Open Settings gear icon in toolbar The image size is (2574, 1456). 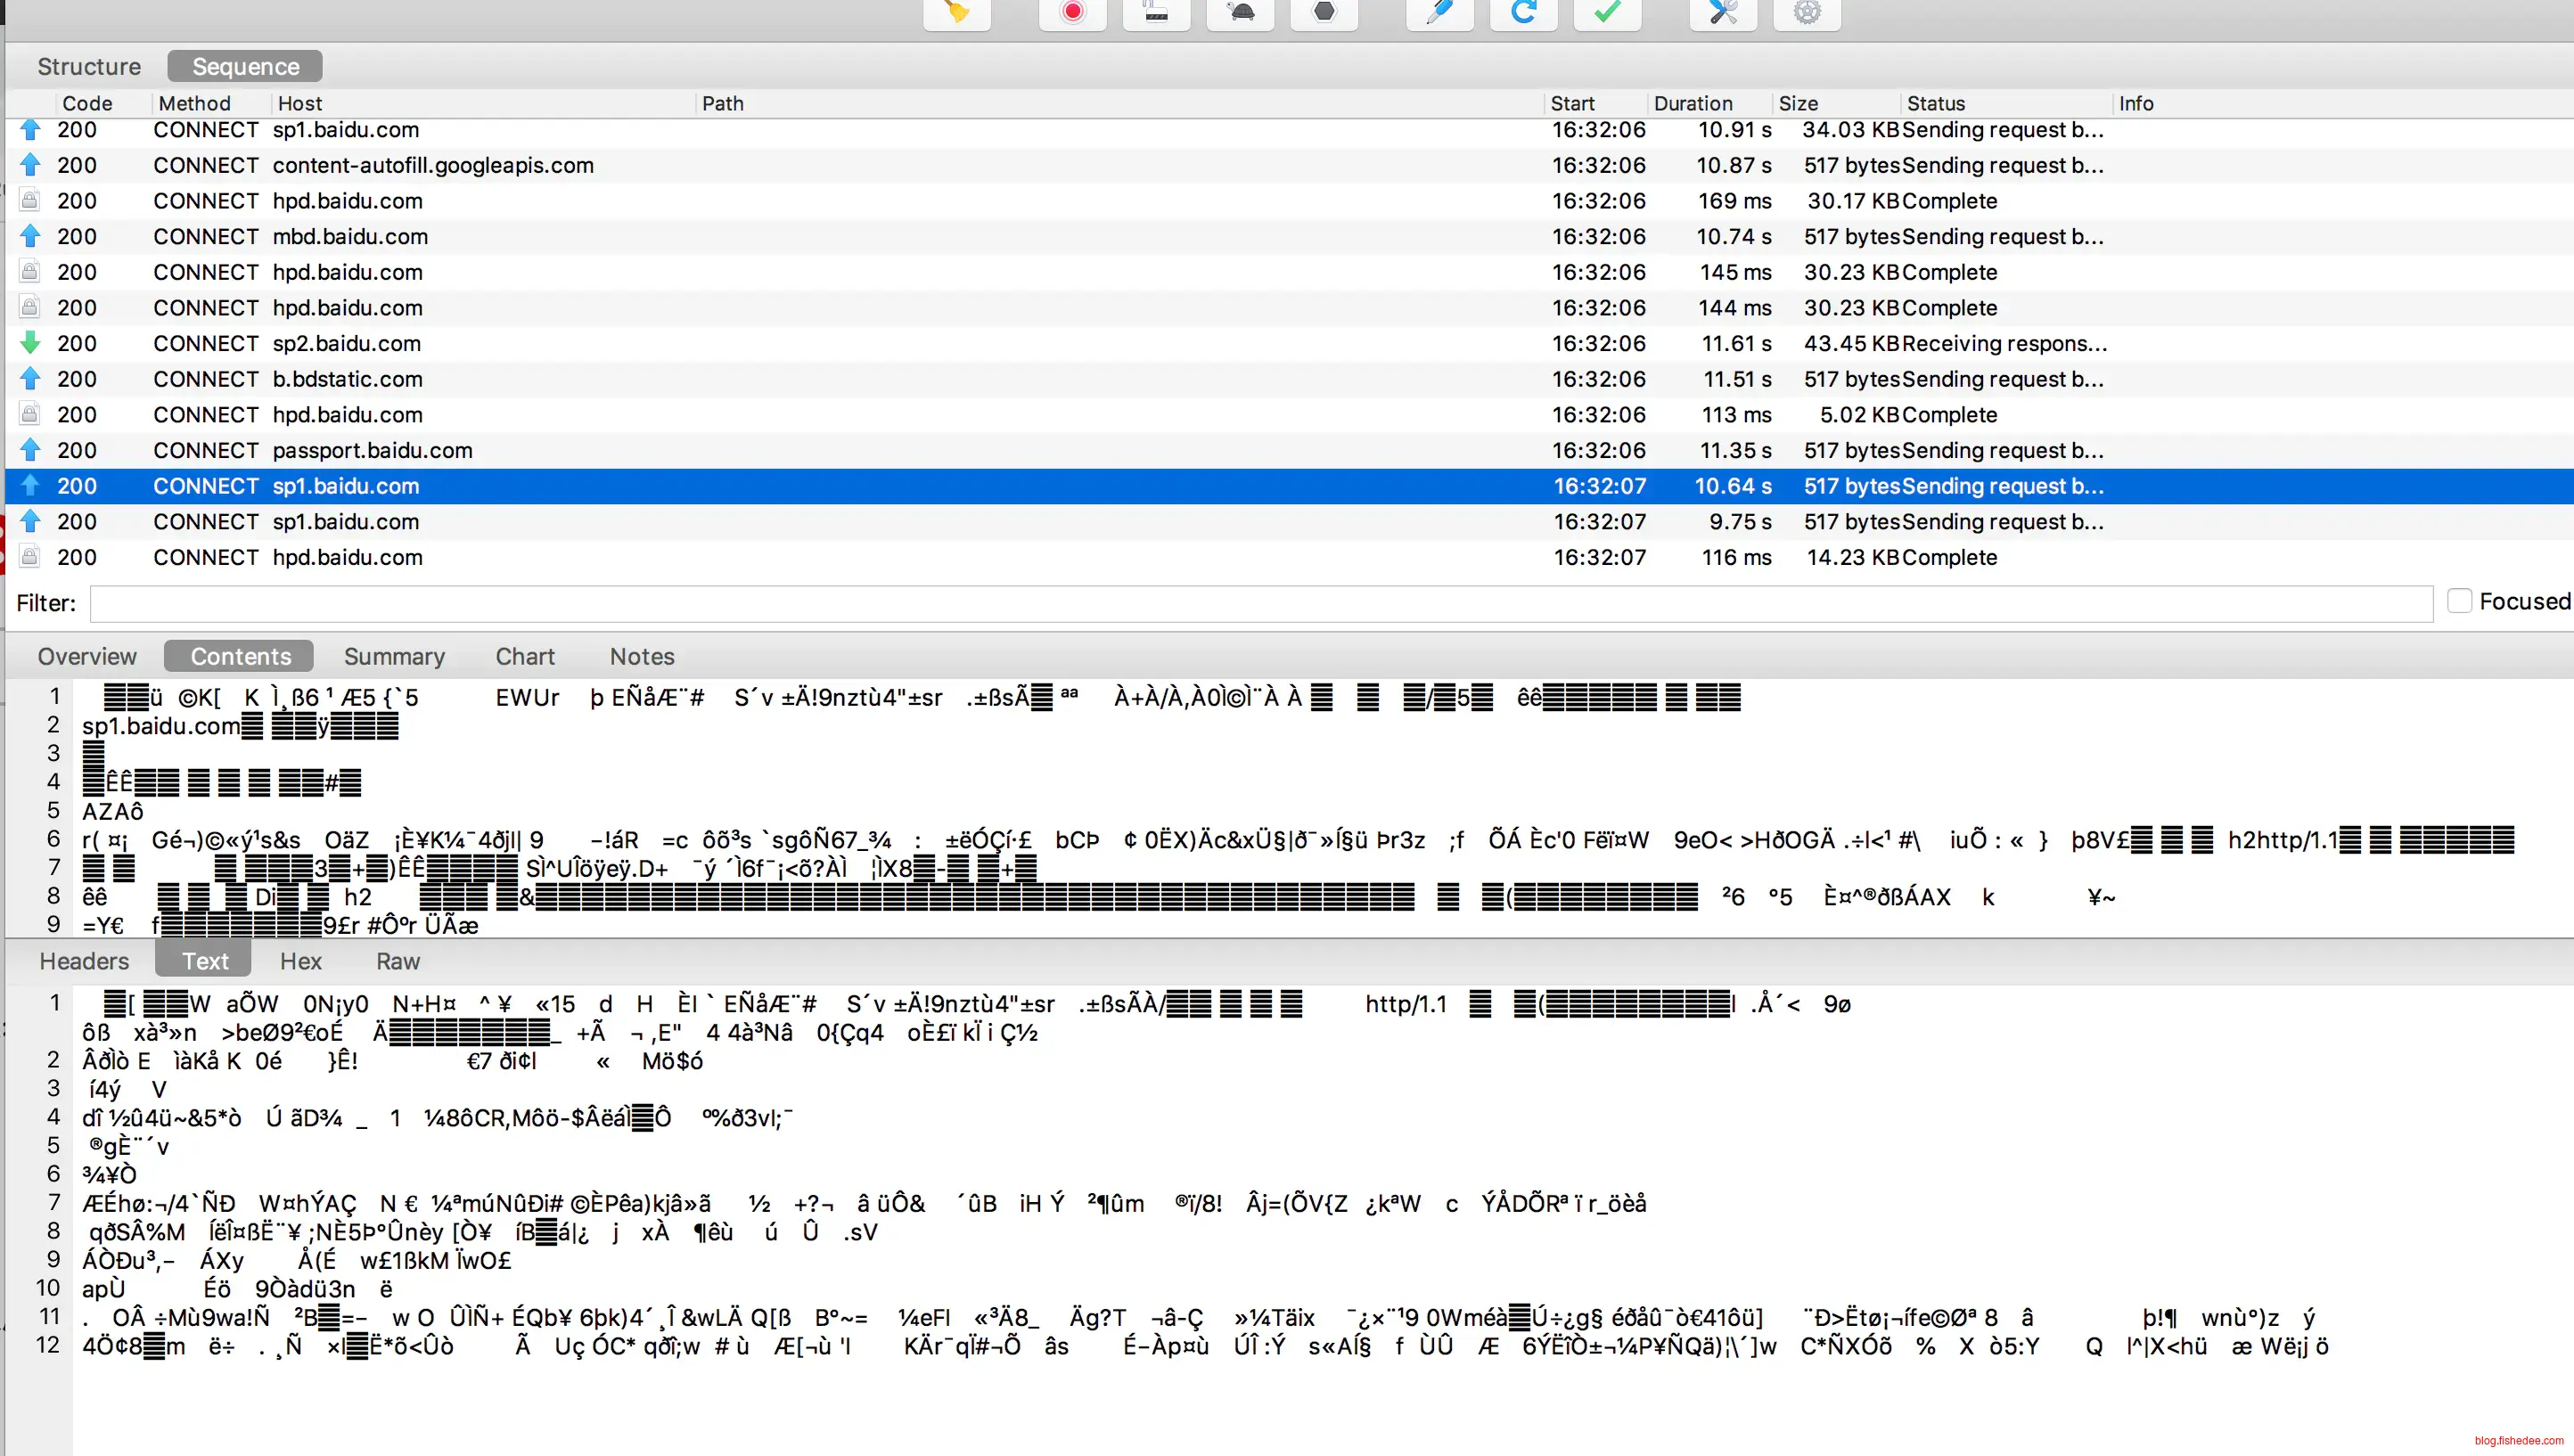(x=1807, y=12)
